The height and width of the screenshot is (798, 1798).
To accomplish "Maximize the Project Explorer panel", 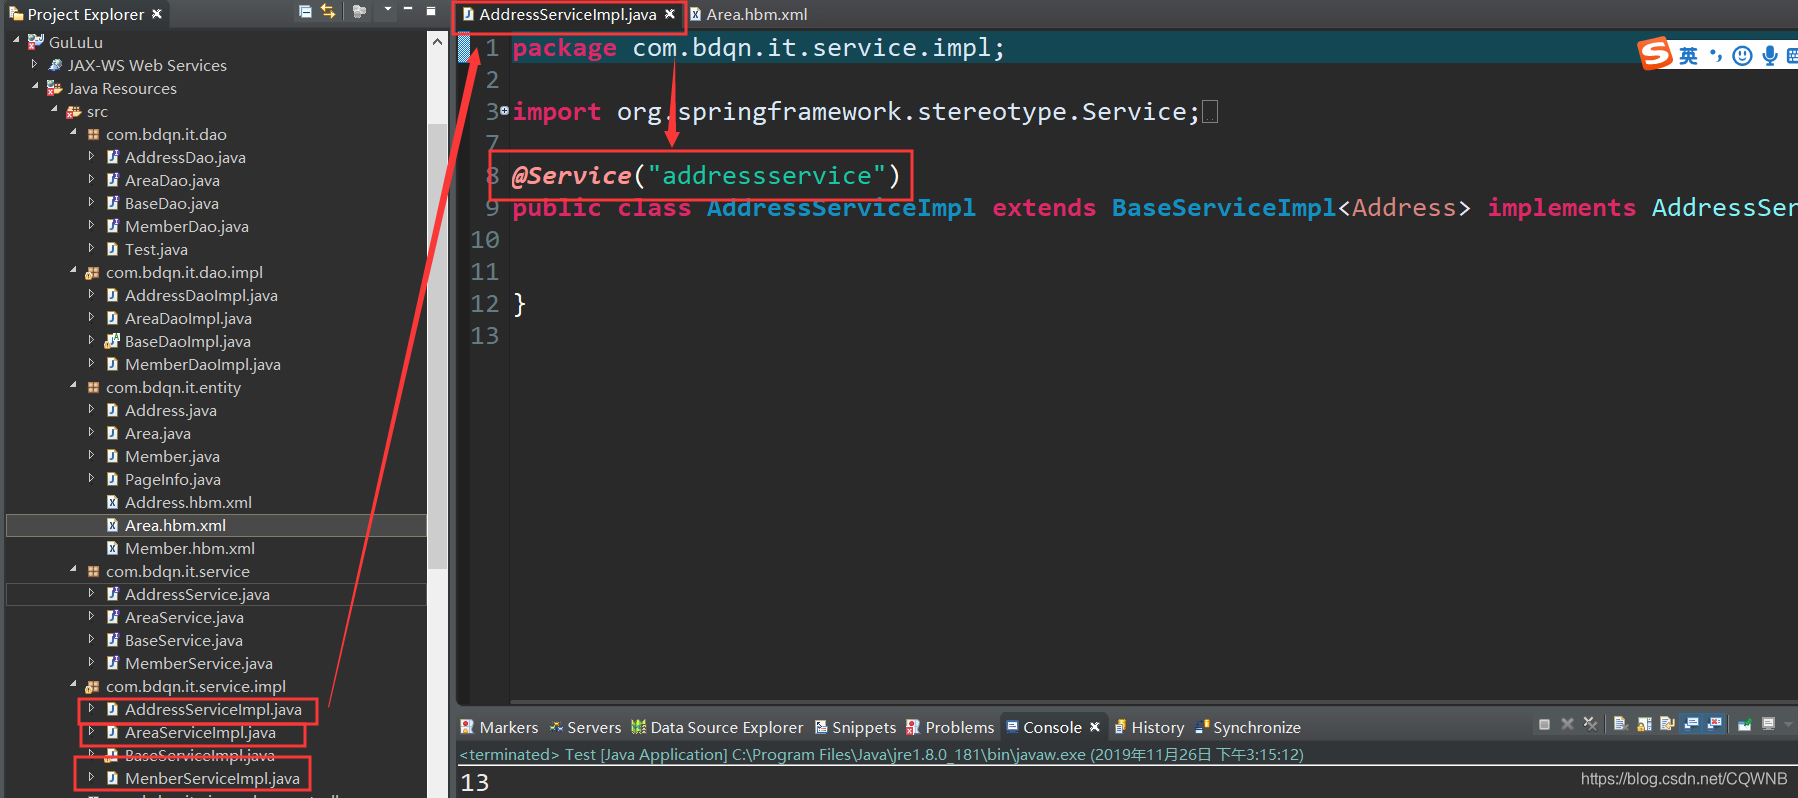I will point(431,11).
